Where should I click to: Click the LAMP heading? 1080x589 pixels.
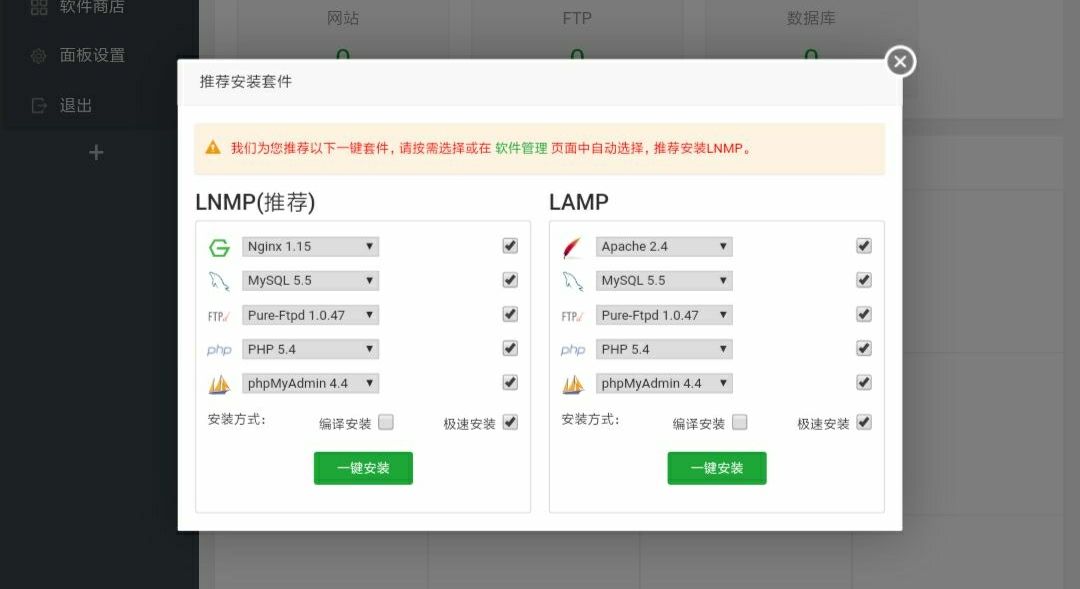click(x=579, y=203)
